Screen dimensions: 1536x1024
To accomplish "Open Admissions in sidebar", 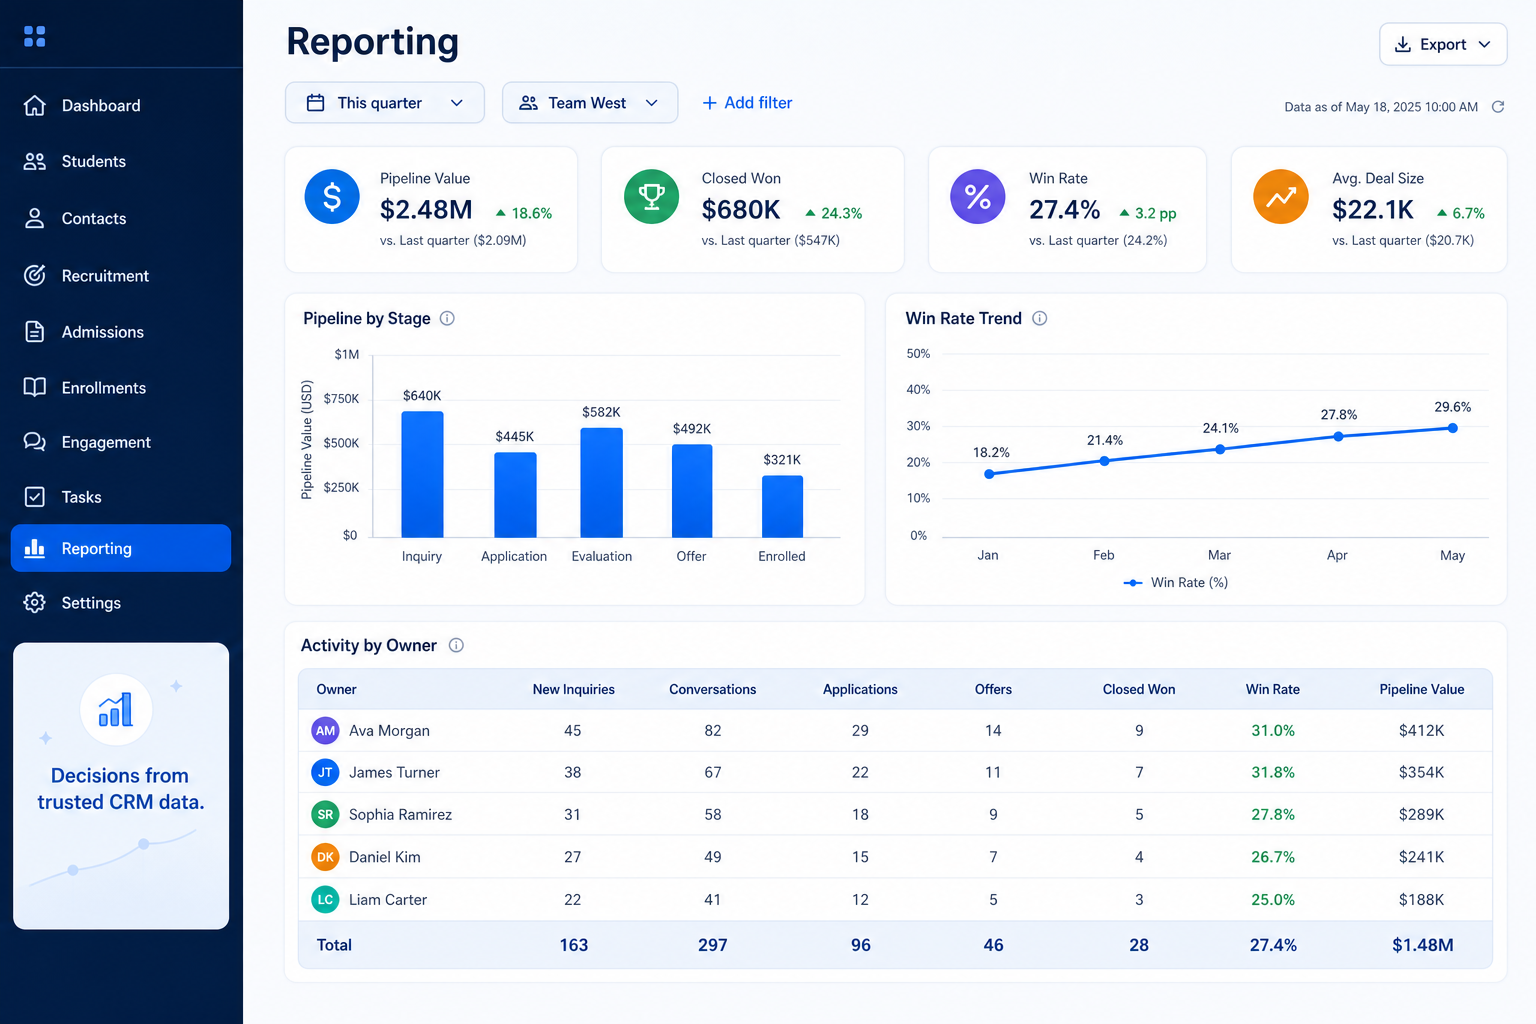I will (121, 331).
